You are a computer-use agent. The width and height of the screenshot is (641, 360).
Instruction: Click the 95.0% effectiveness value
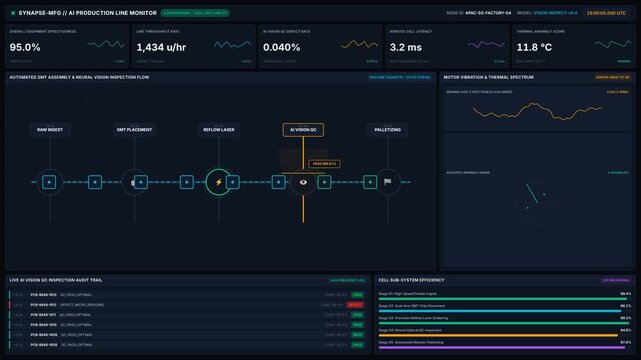pos(25,47)
